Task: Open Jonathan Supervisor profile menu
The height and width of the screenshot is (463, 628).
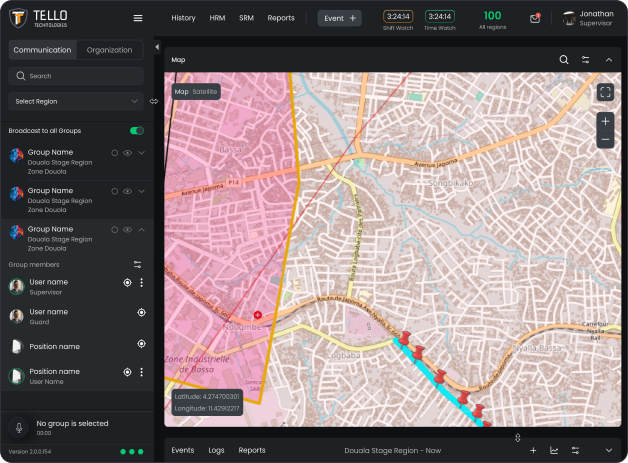Action: 588,18
